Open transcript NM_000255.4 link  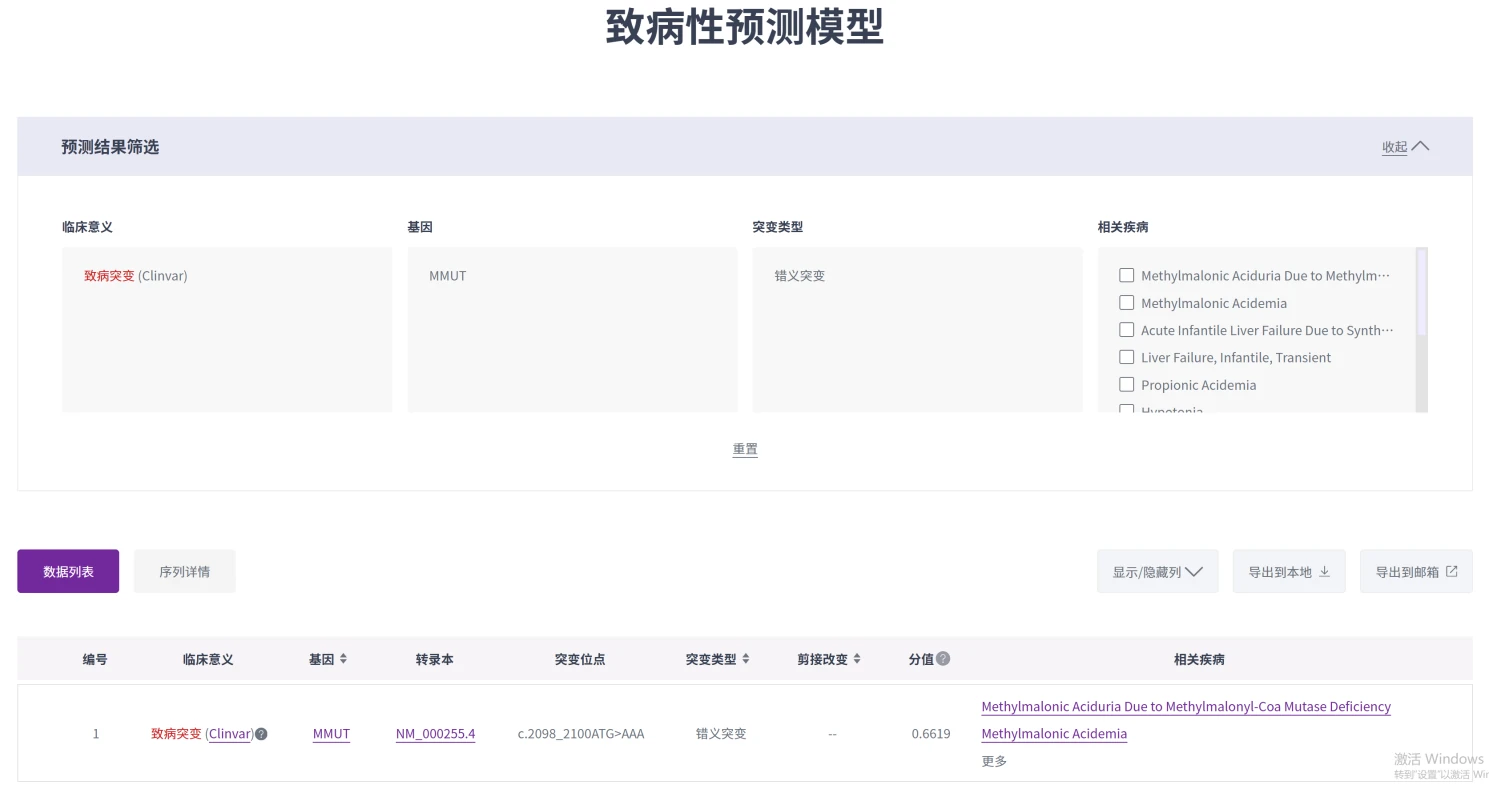coord(435,734)
